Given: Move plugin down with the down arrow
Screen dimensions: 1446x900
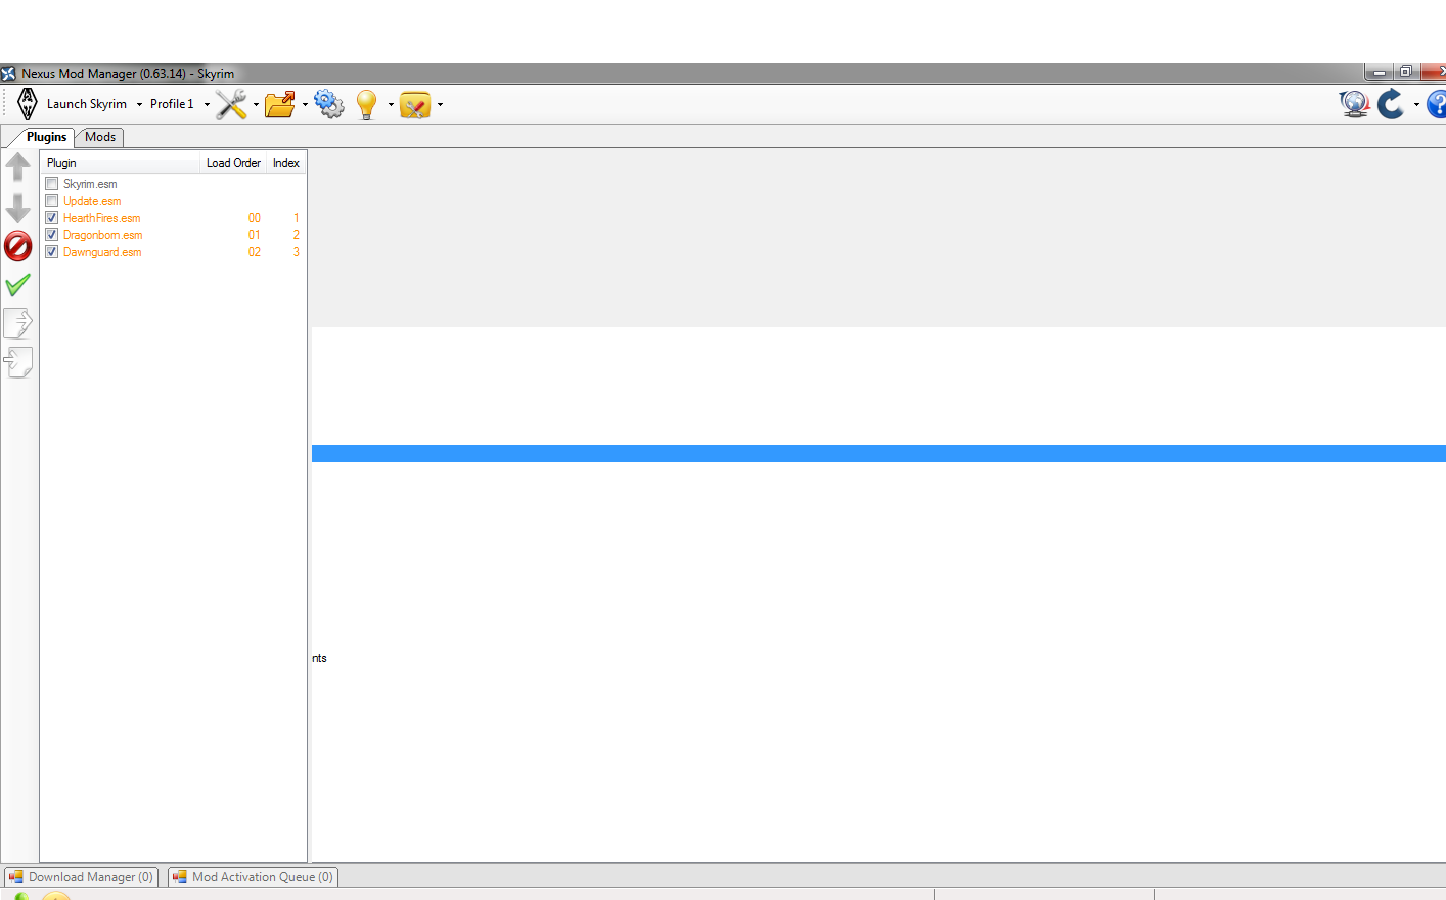Looking at the screenshot, I should (18, 208).
